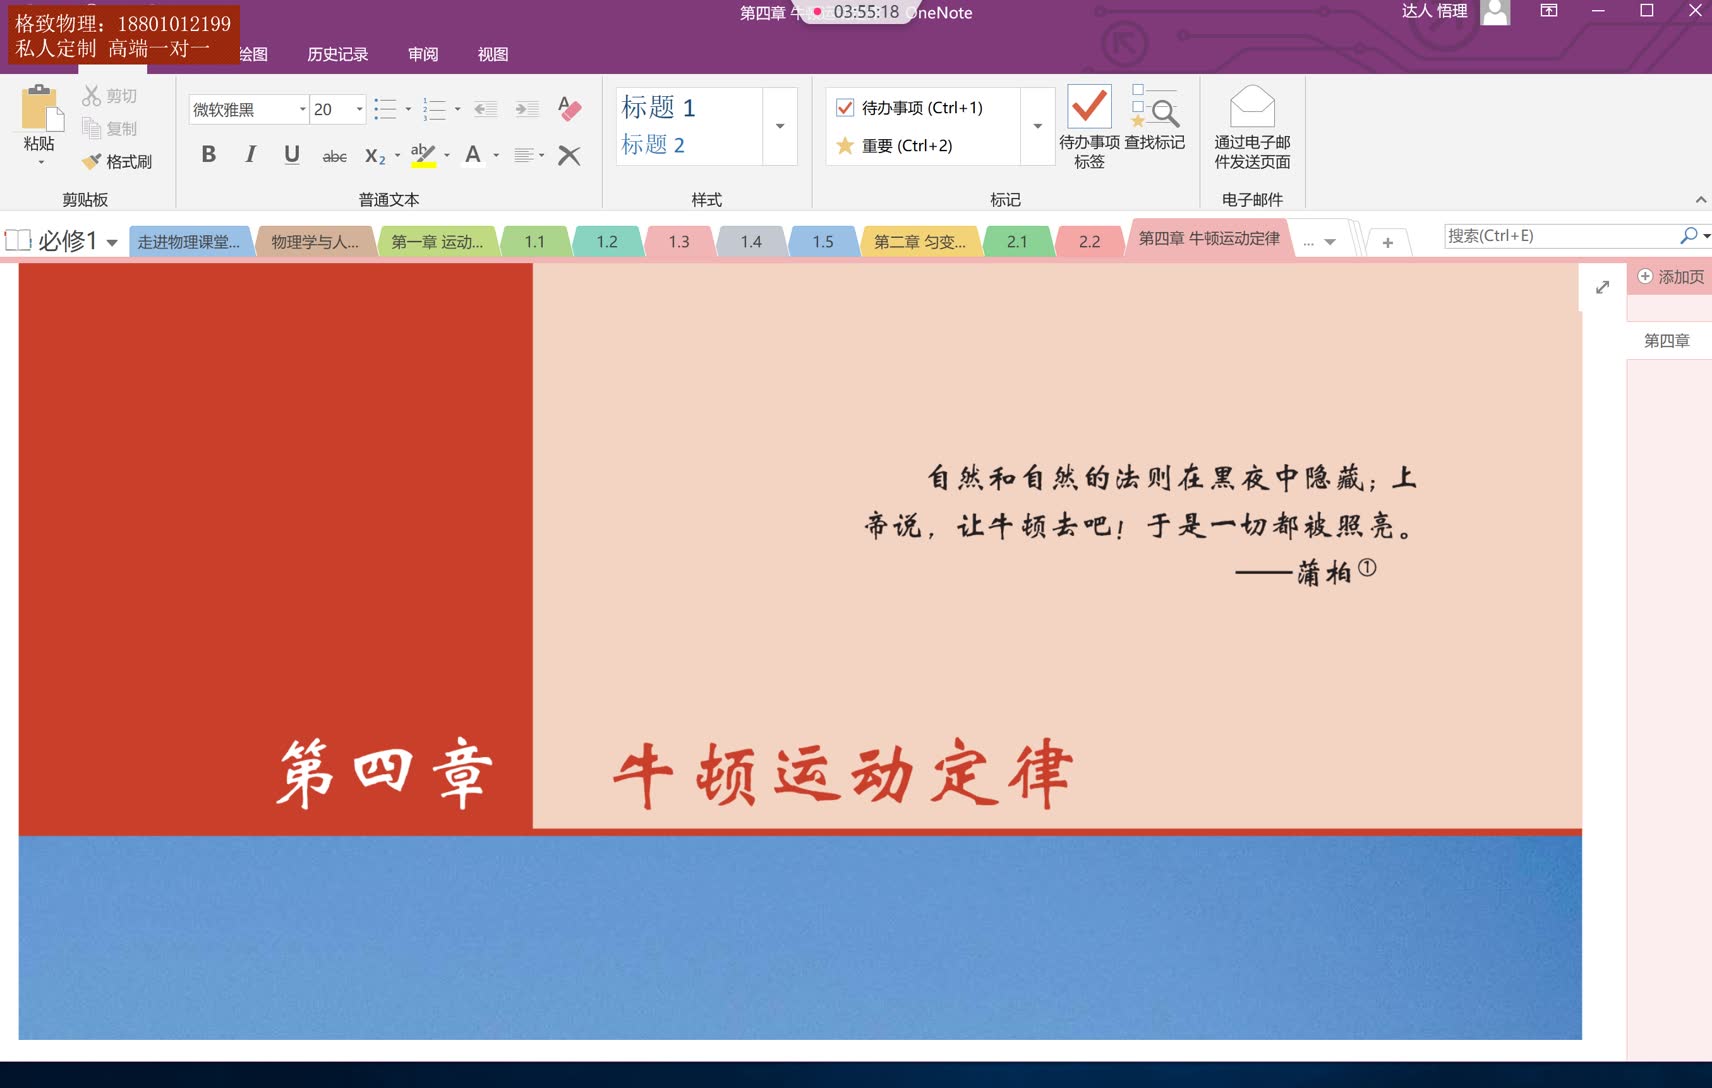Click inside the 搜索(Ctrl+E) search field
Image resolution: width=1712 pixels, height=1088 pixels.
click(x=1560, y=234)
